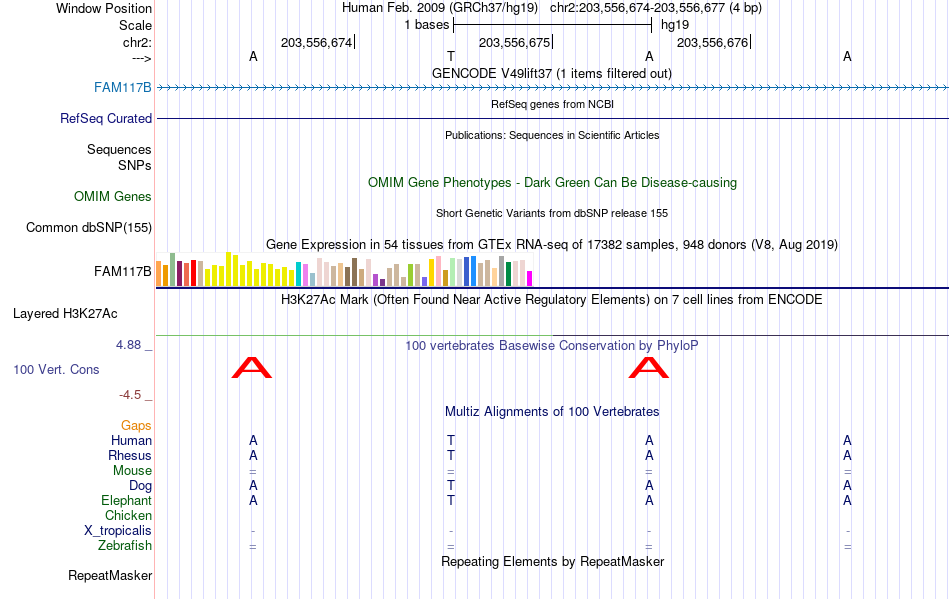Open the RefSeq Curated track label

106,119
